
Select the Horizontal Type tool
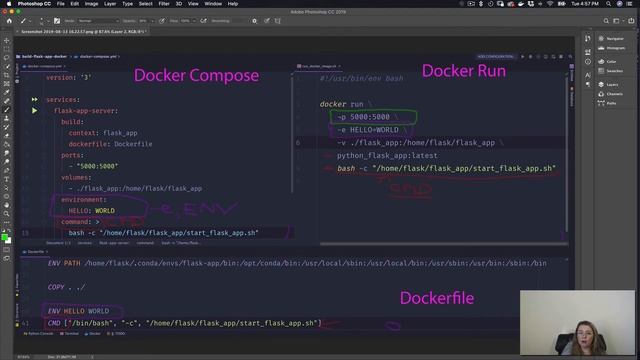[x=7, y=179]
